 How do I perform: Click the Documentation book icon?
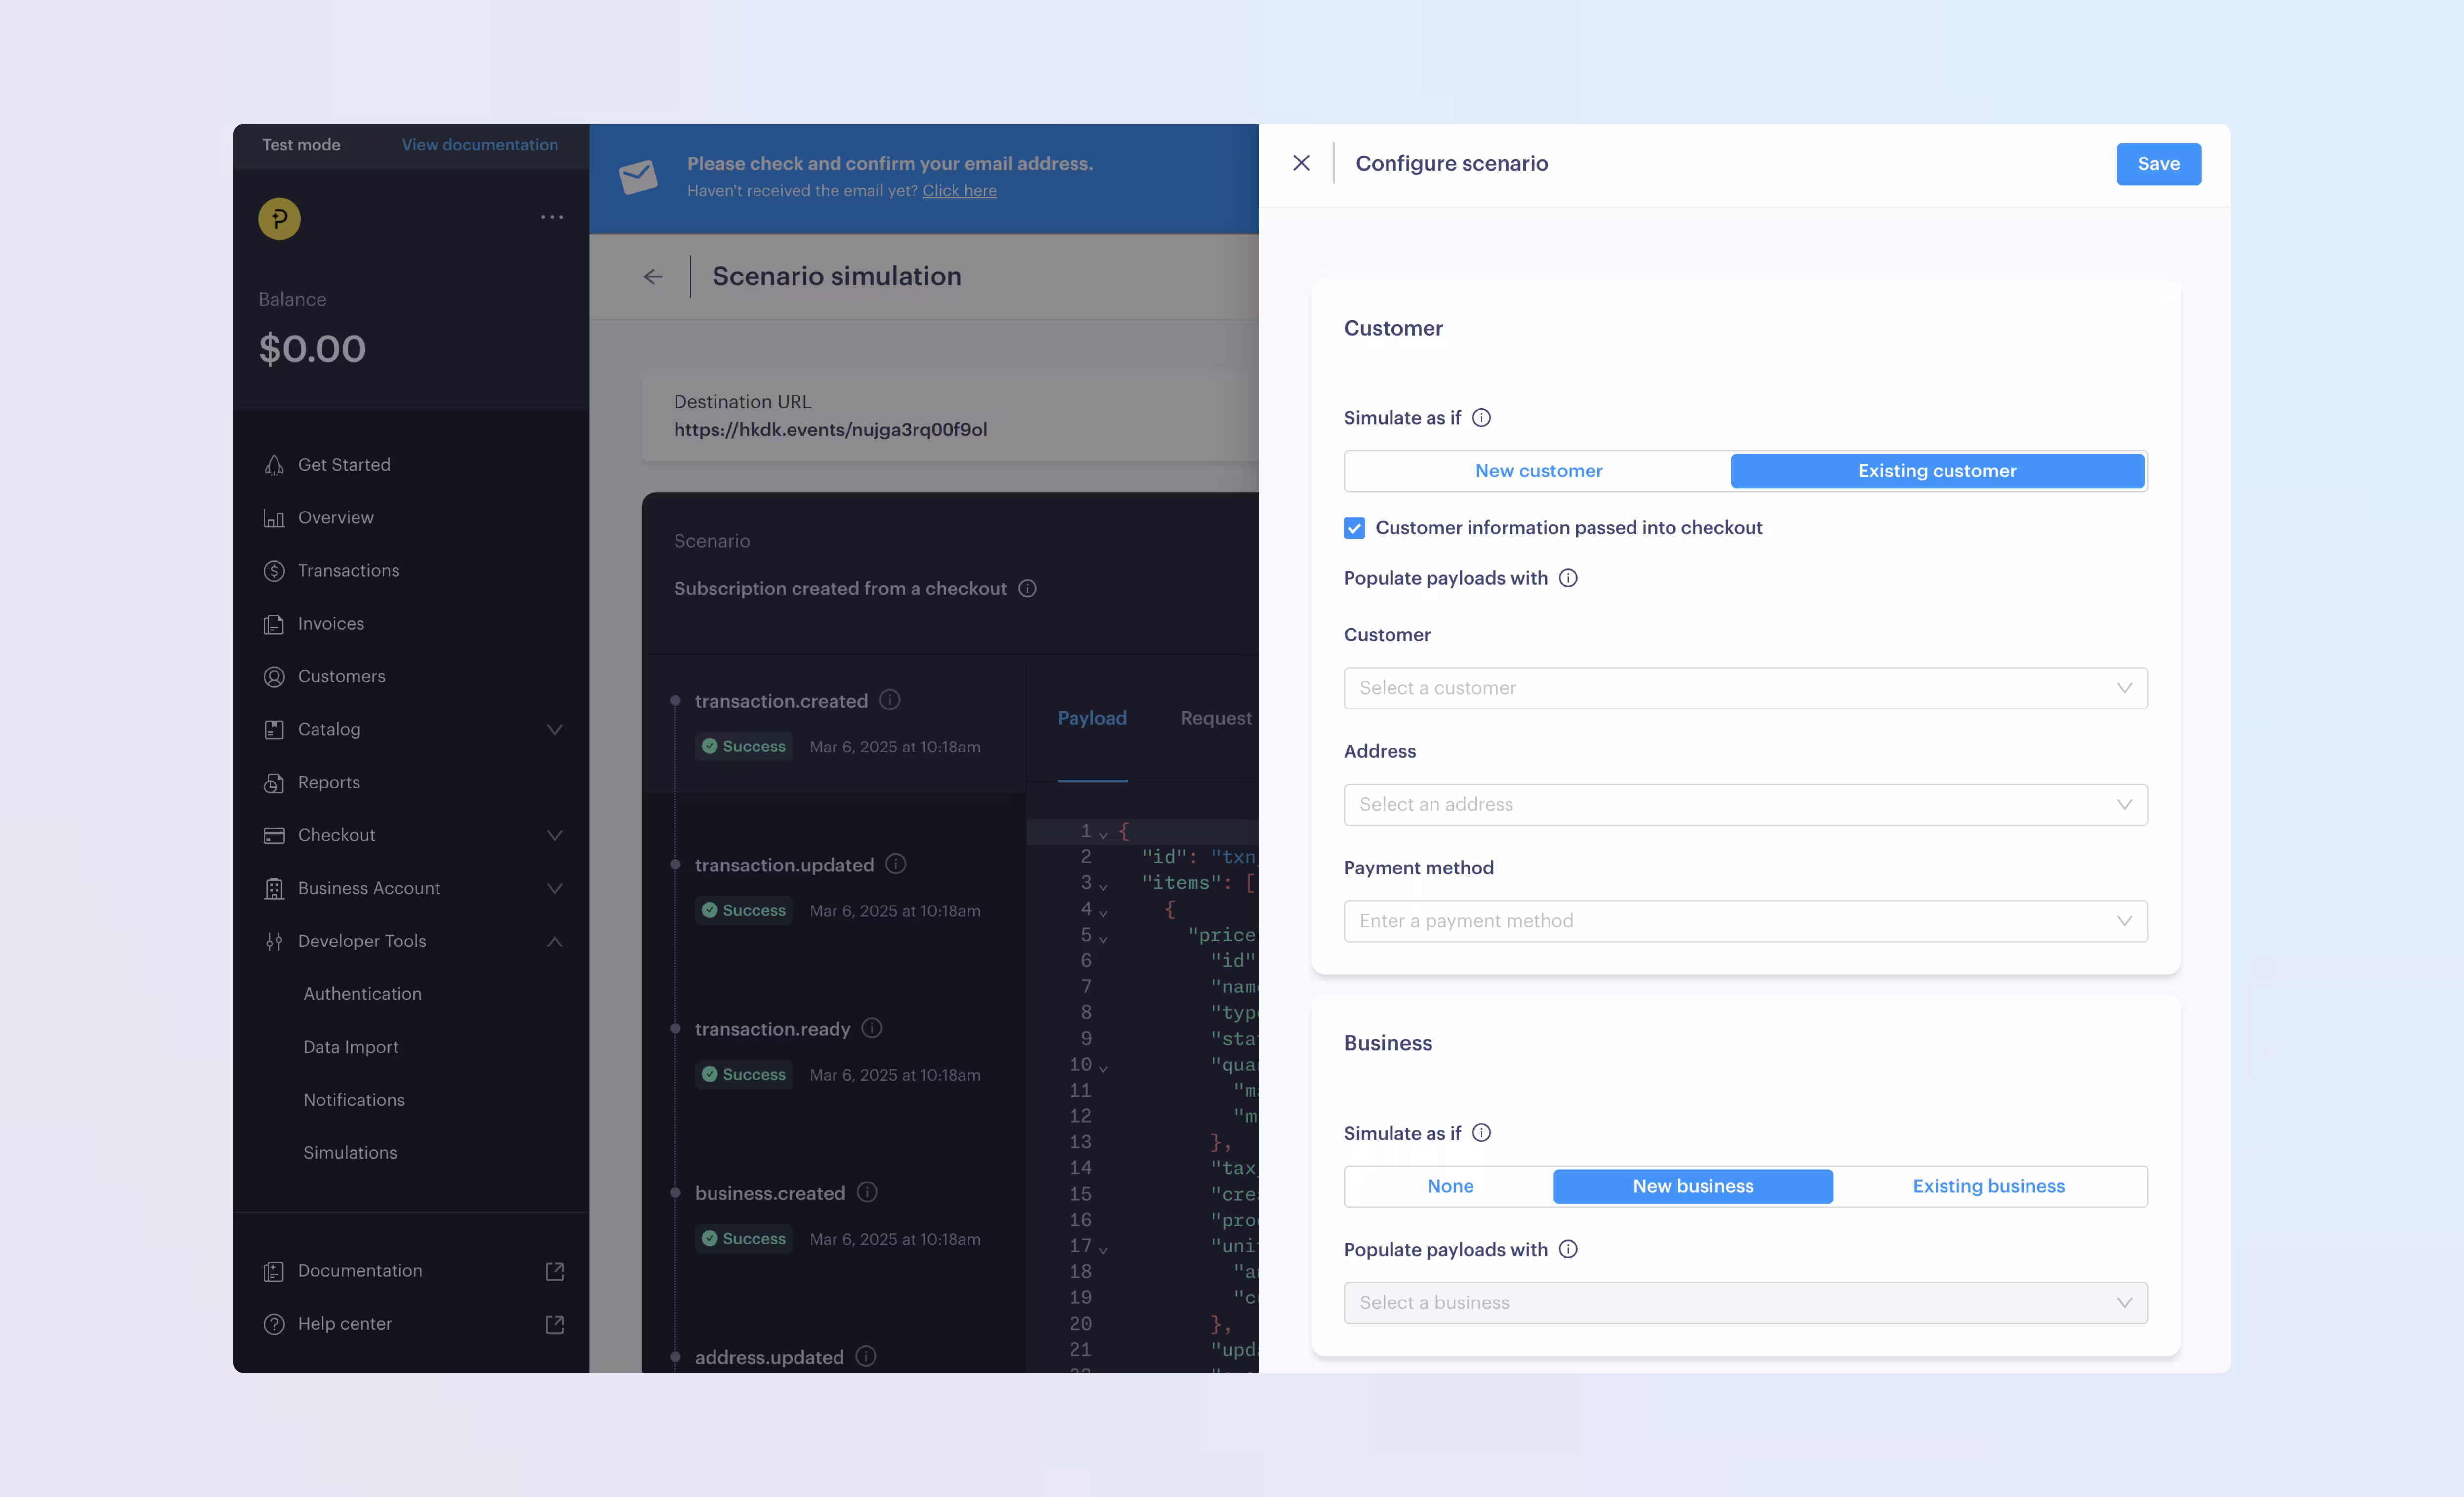pos(274,1272)
